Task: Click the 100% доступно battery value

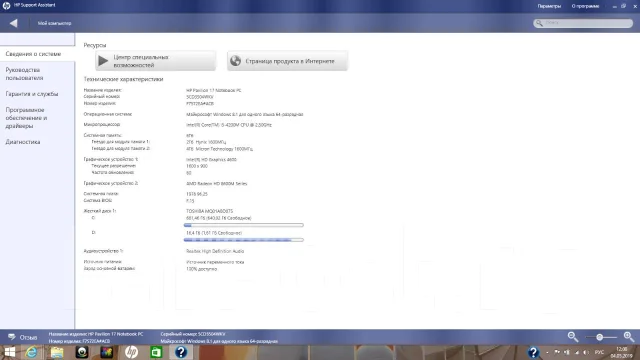Action: point(202,269)
